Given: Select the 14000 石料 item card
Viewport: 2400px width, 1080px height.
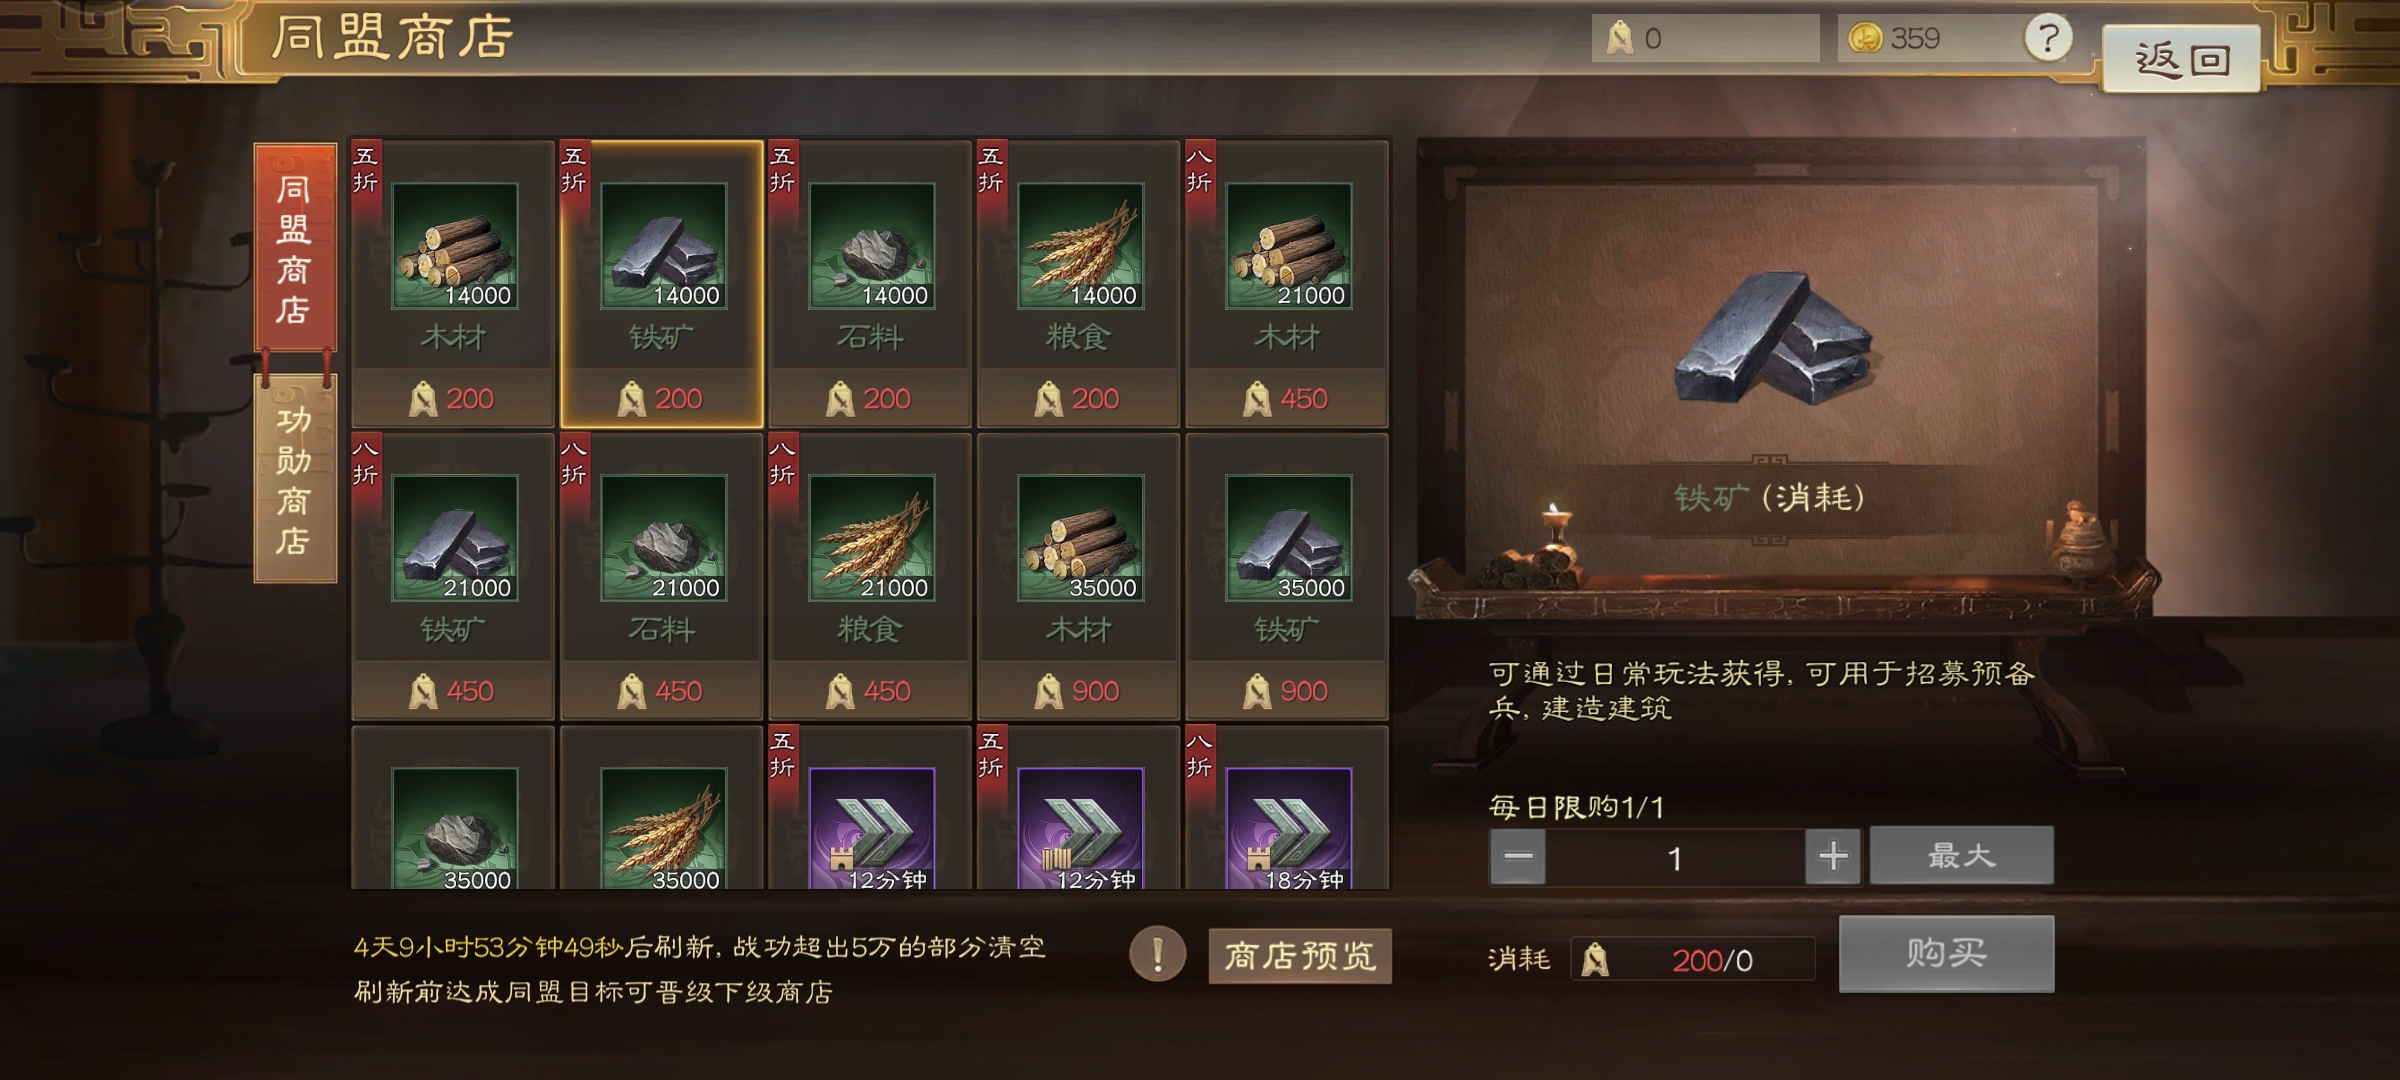Looking at the screenshot, I should (x=870, y=284).
